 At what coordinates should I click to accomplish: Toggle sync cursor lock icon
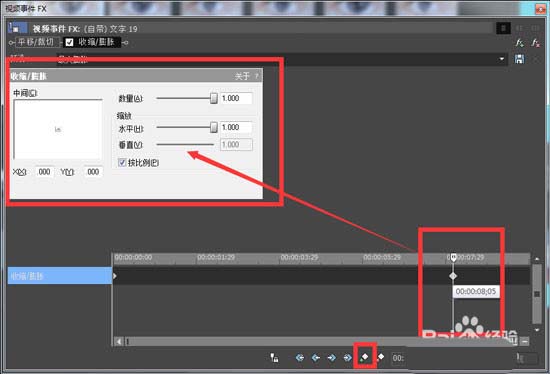click(x=274, y=358)
